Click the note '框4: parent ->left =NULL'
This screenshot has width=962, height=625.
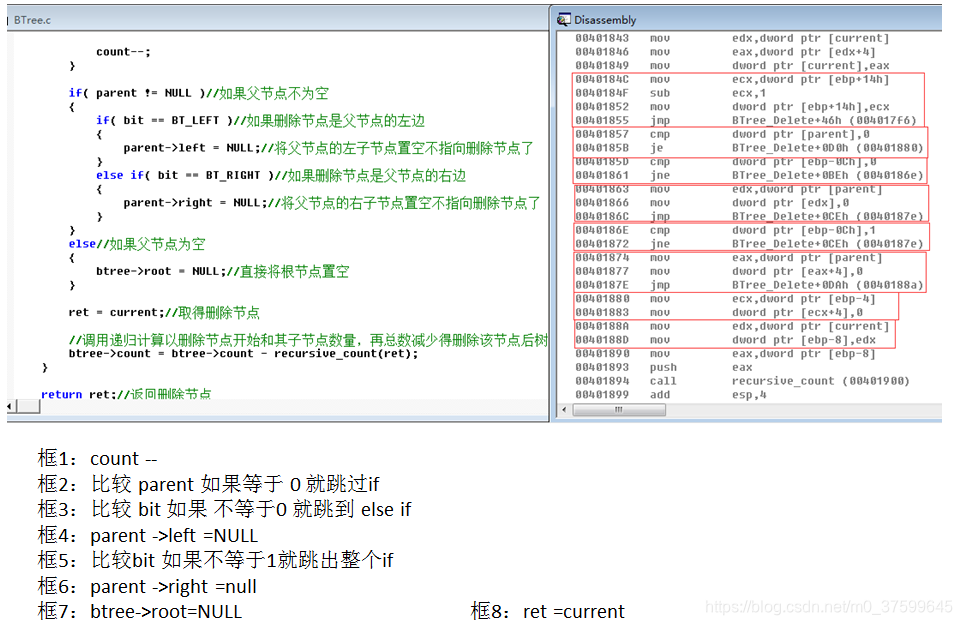pos(147,535)
